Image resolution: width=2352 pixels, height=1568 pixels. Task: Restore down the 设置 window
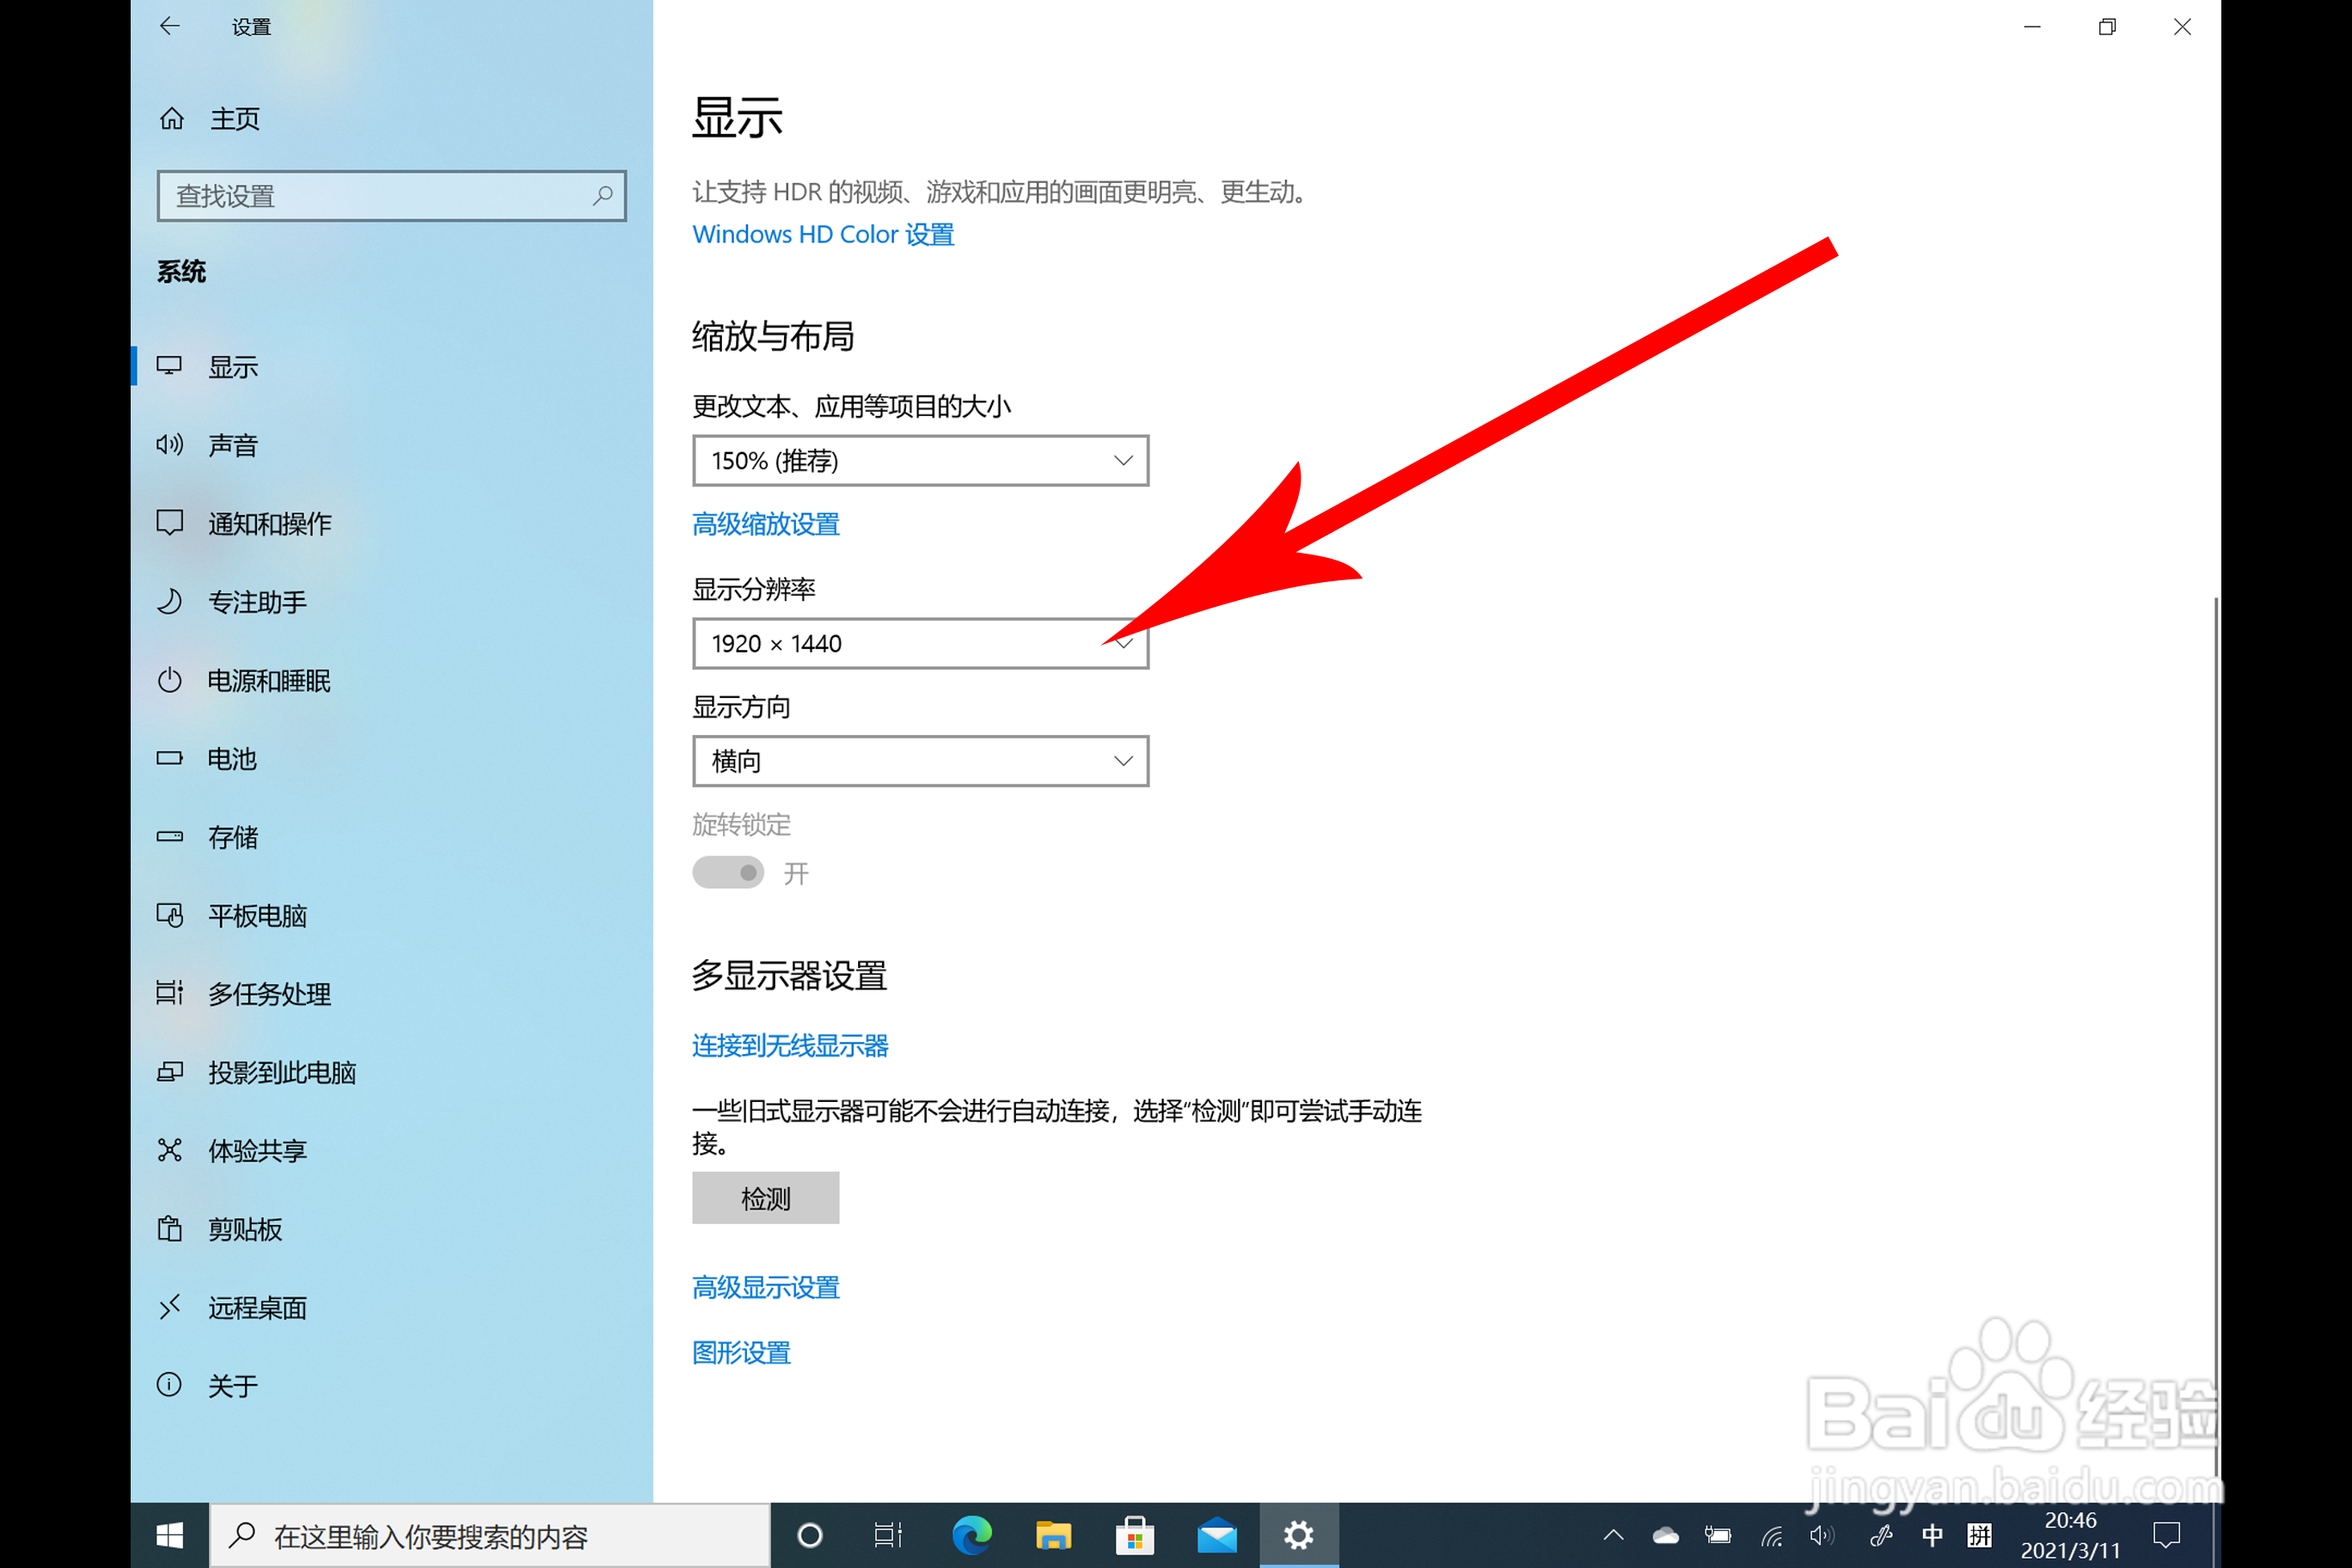(2107, 27)
